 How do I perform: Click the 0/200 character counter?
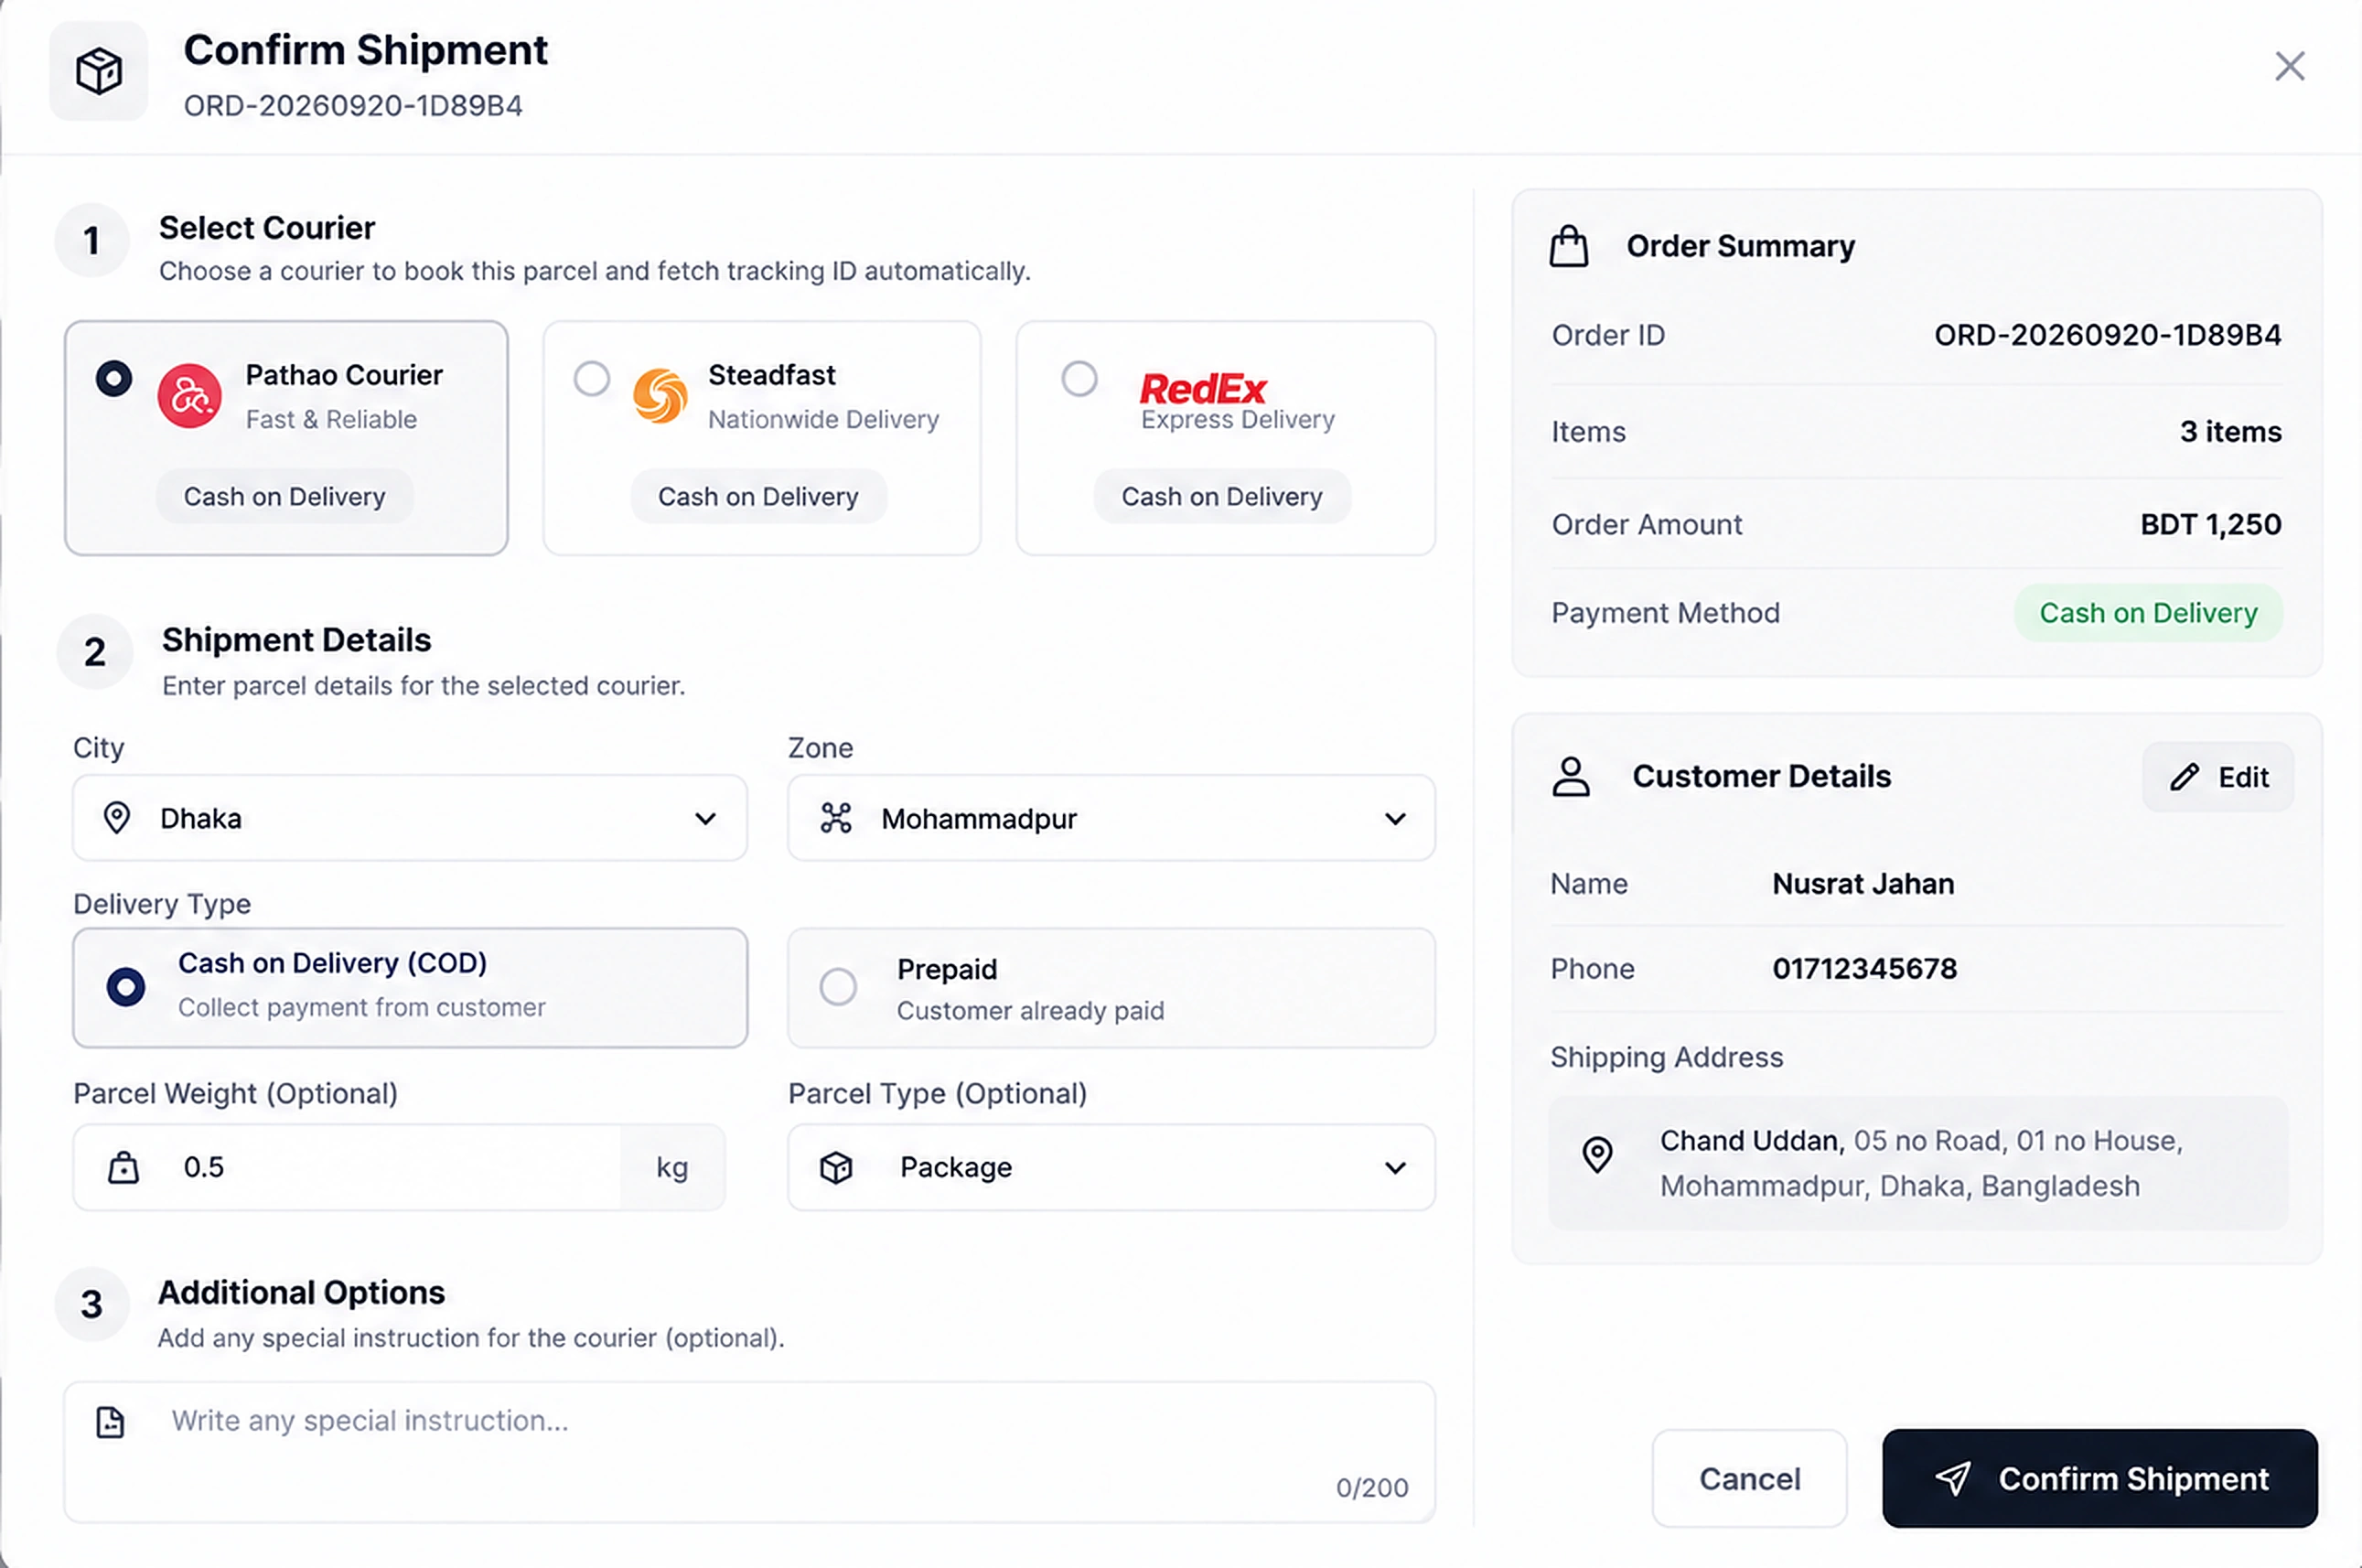coord(1372,1488)
